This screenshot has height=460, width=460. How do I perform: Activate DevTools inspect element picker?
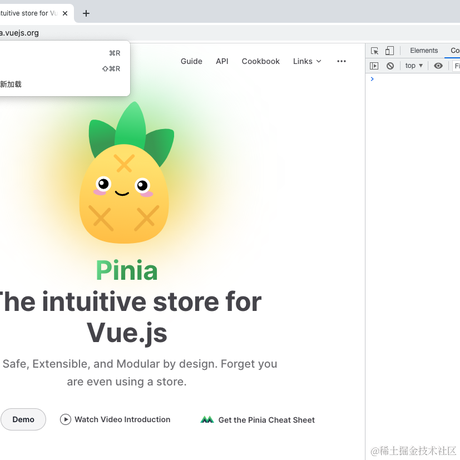[x=375, y=51]
